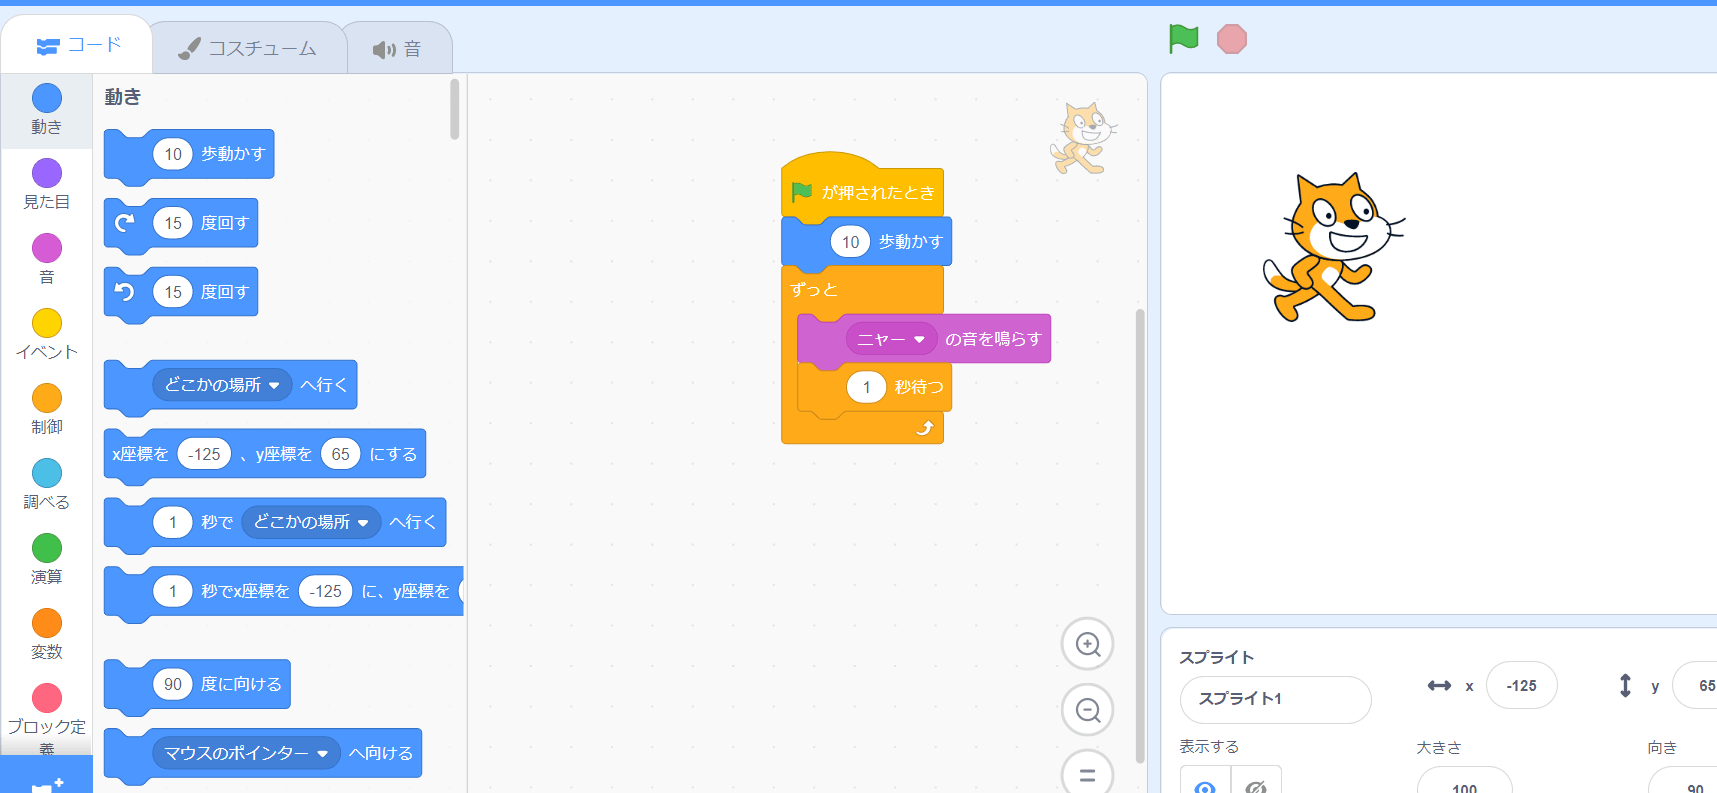The image size is (1717, 793).
Task: Click the counterclockwise rotate icon on 15度回す block
Action: [125, 292]
